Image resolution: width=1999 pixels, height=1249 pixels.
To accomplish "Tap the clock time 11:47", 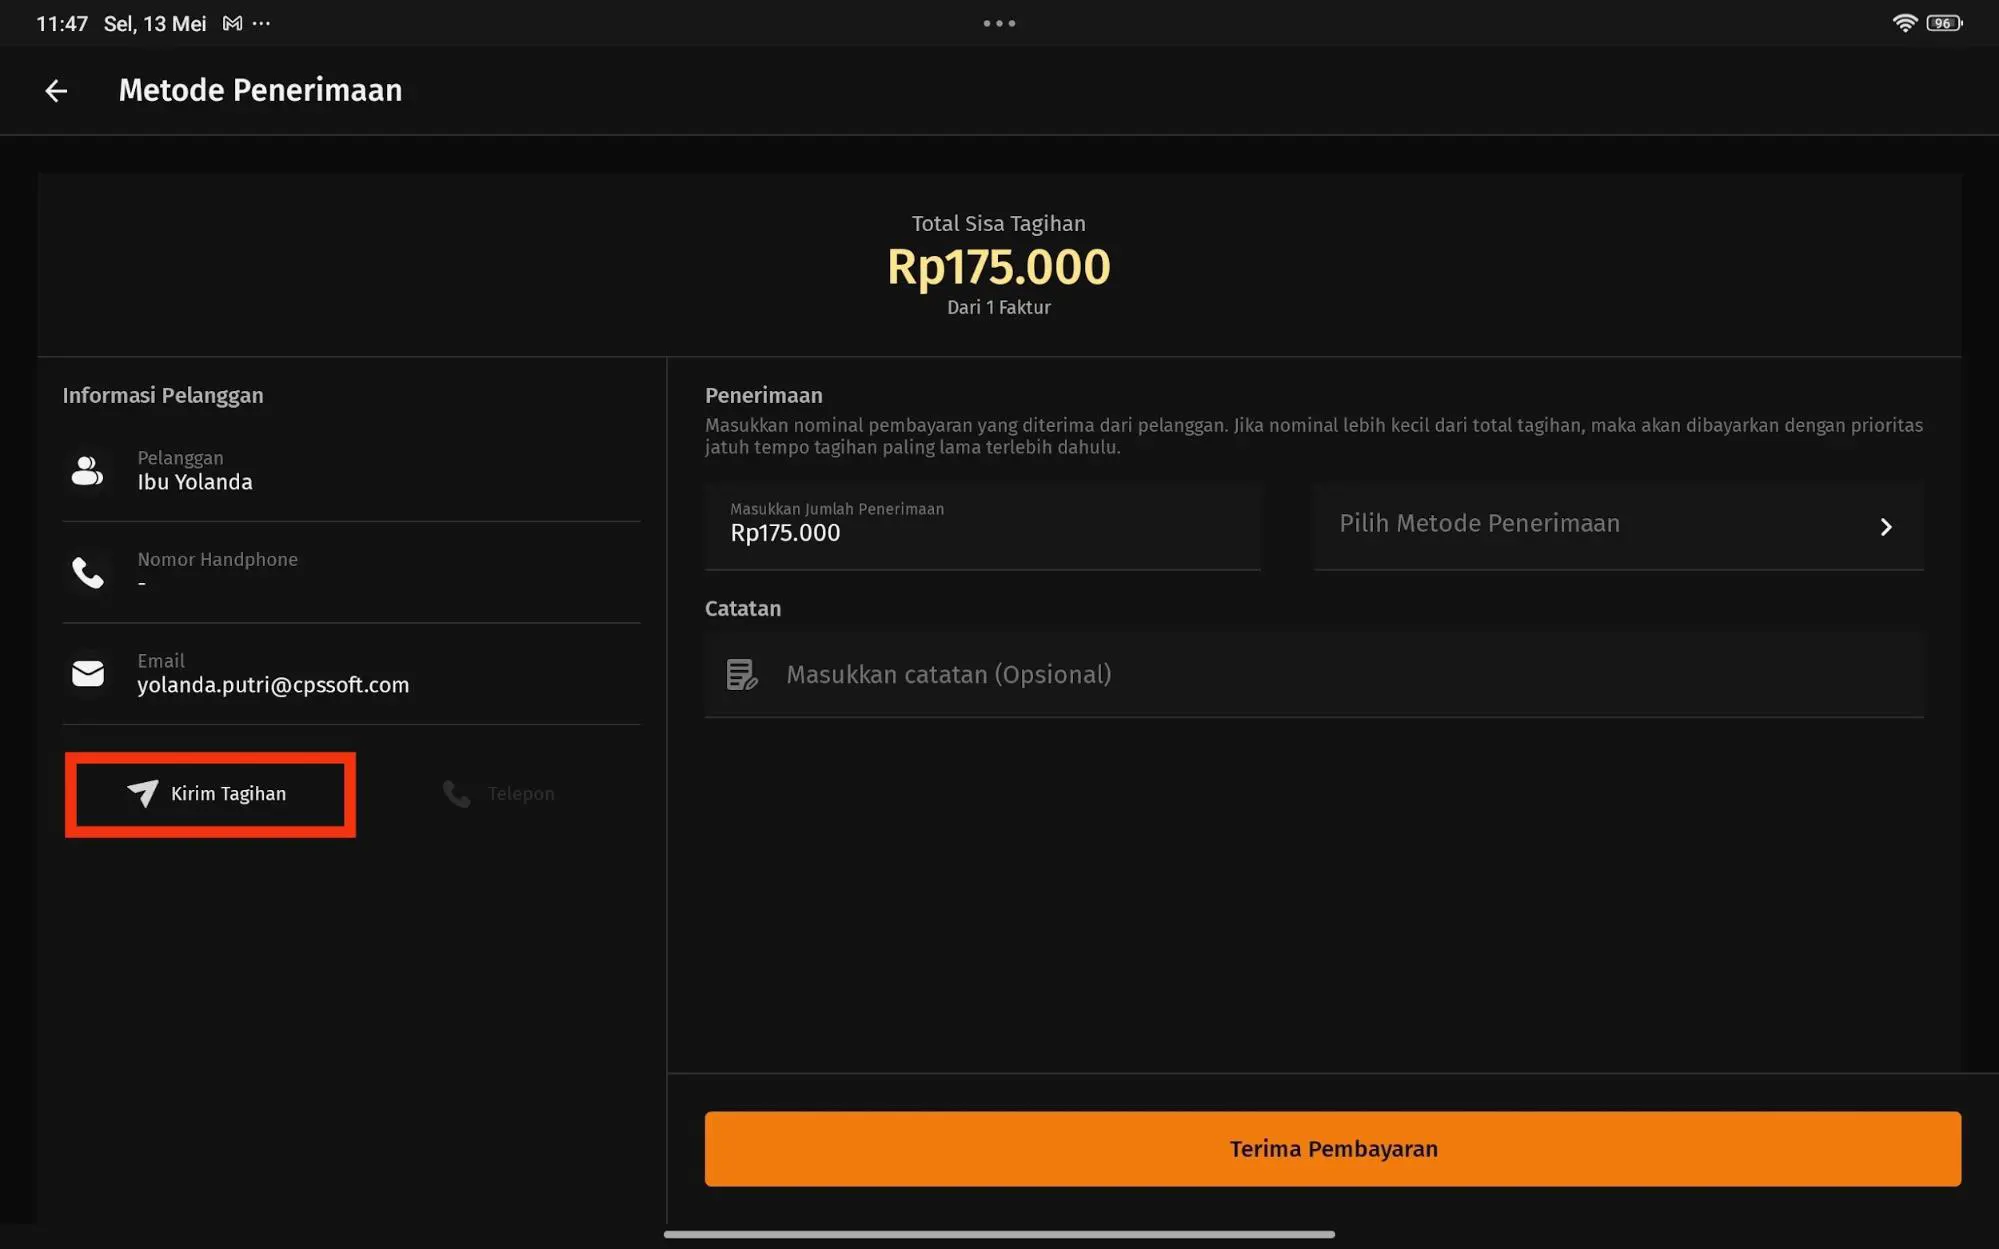I will (x=62, y=23).
